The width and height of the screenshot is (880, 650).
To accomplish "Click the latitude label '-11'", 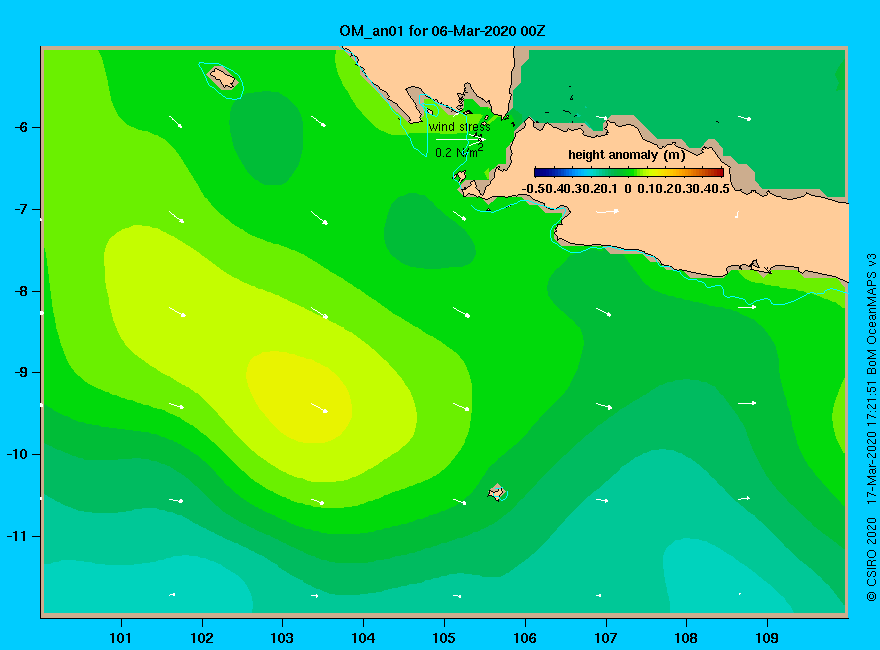I will pos(17,536).
